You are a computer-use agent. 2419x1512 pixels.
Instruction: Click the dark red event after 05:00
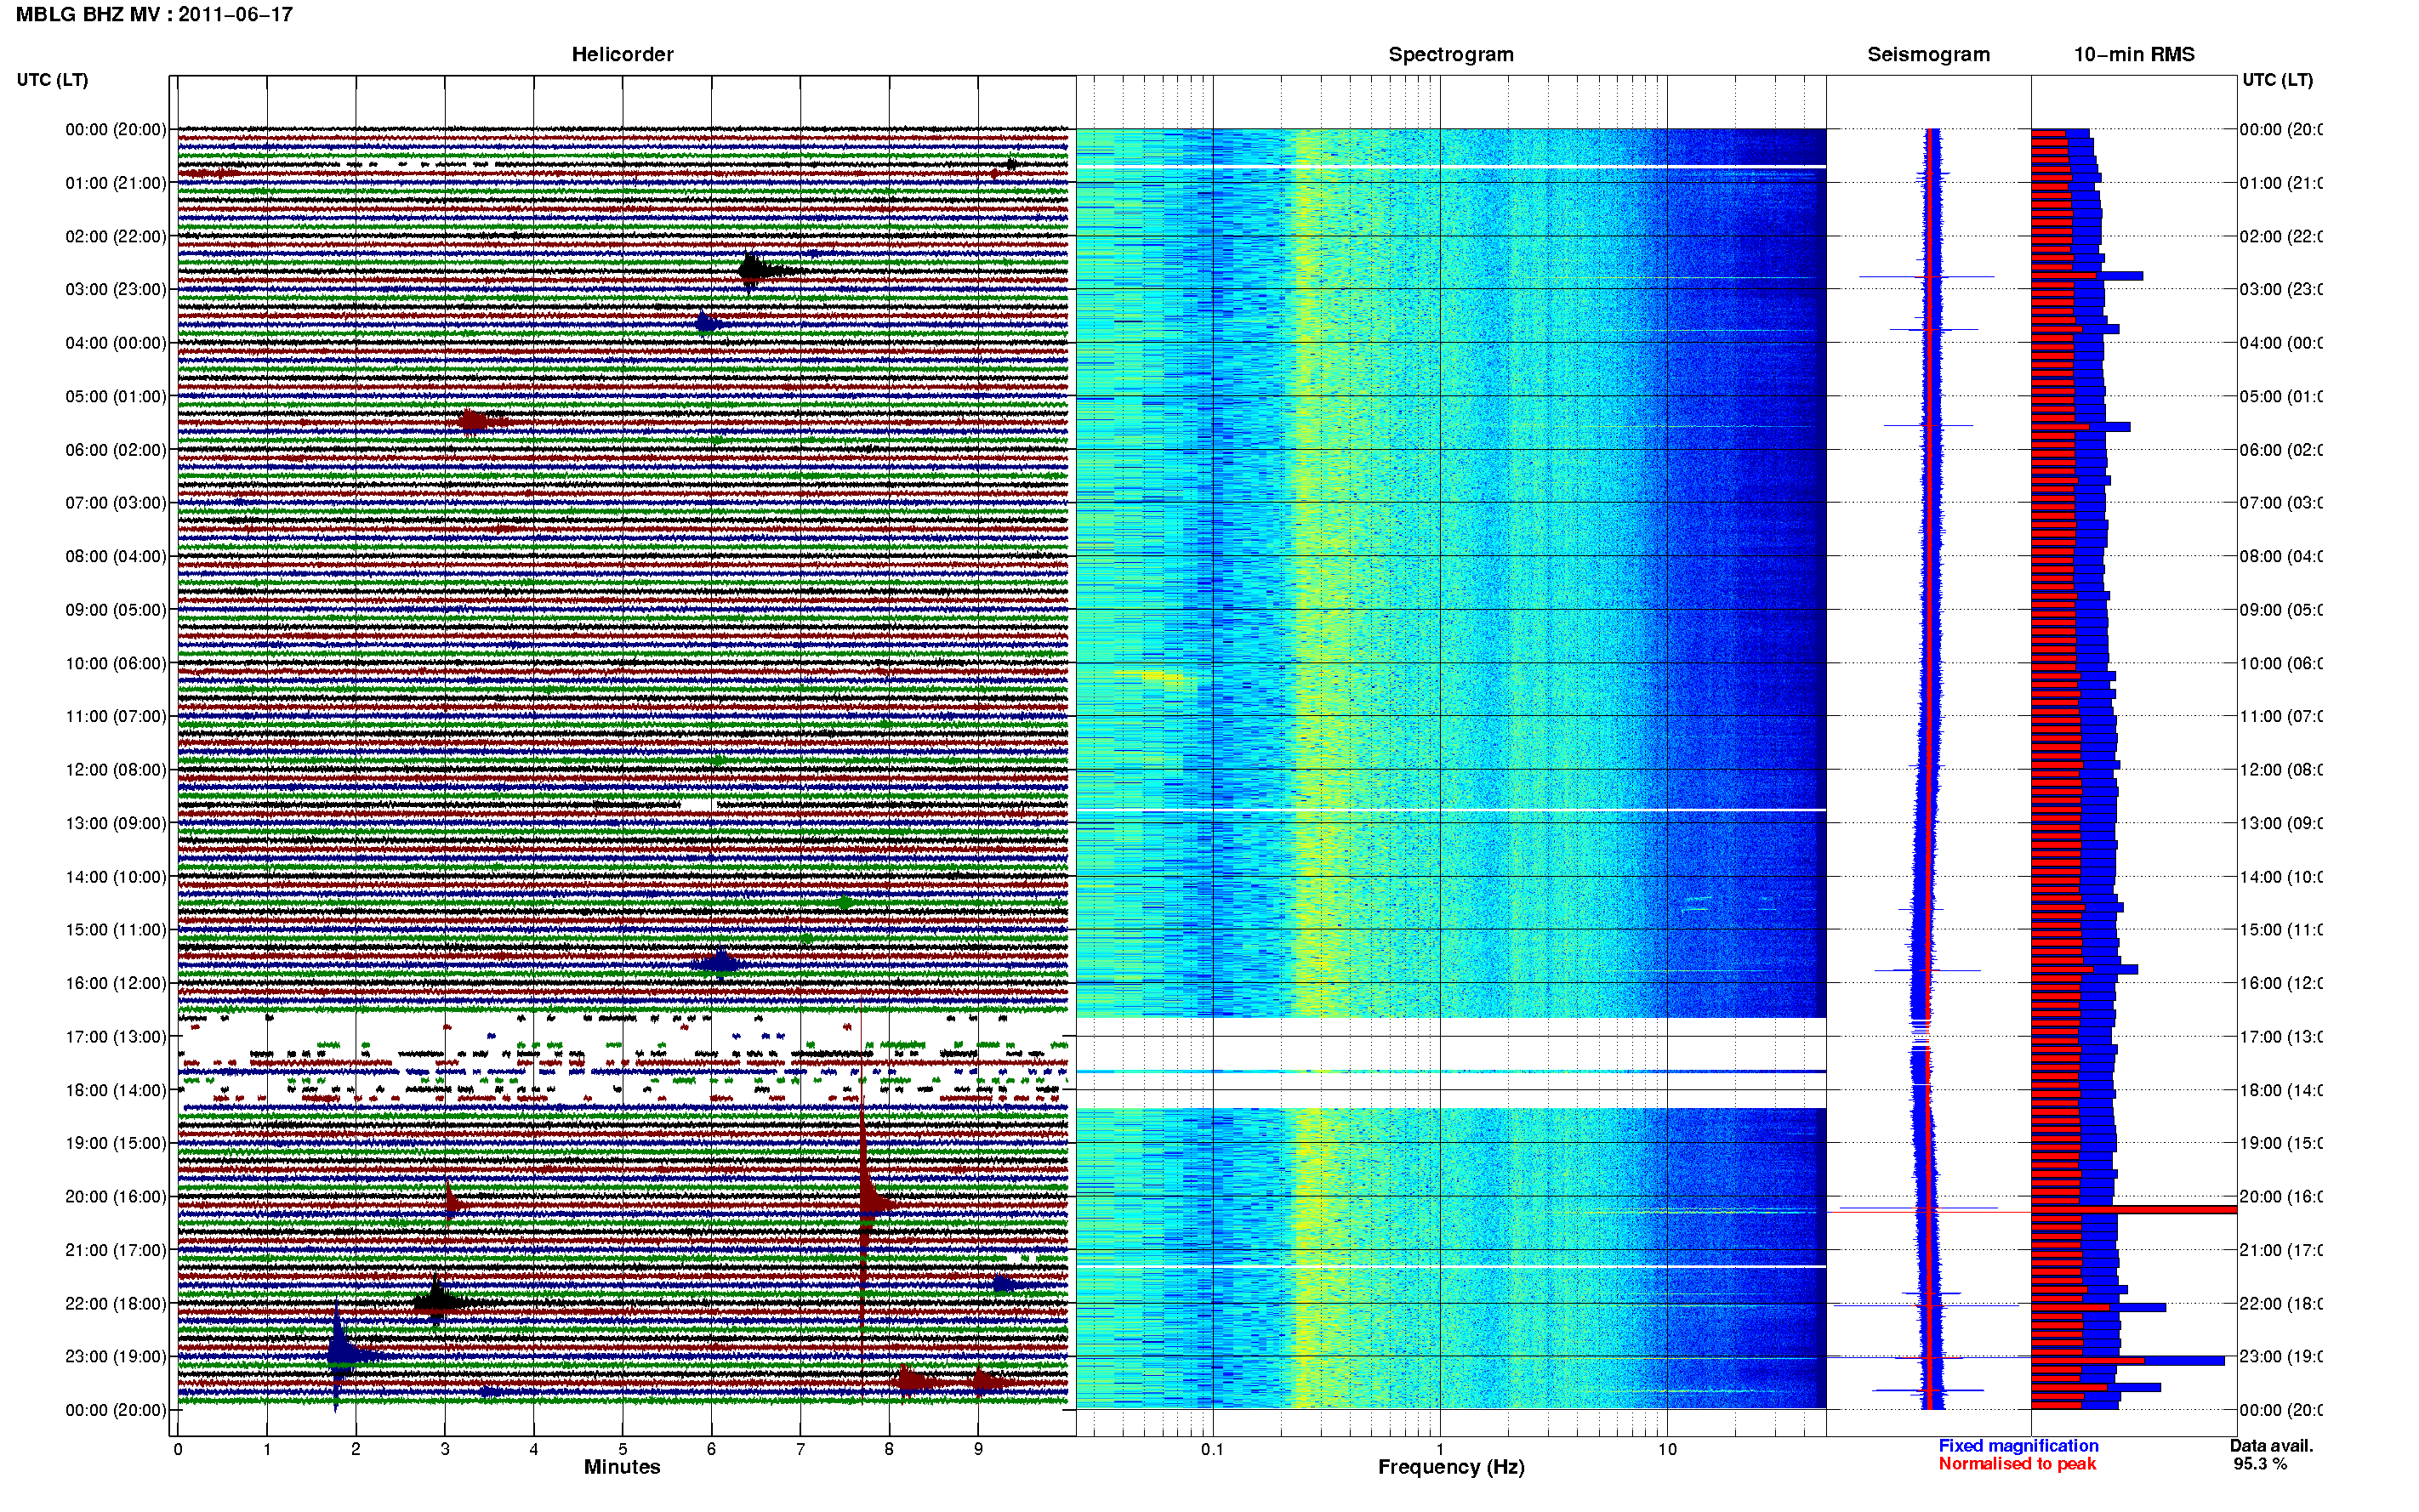tap(474, 420)
